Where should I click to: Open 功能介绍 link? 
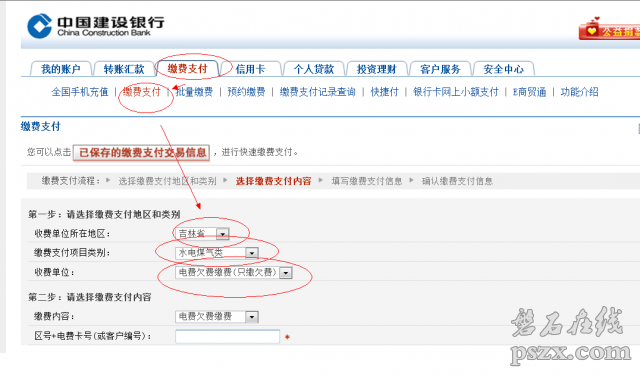tap(580, 92)
